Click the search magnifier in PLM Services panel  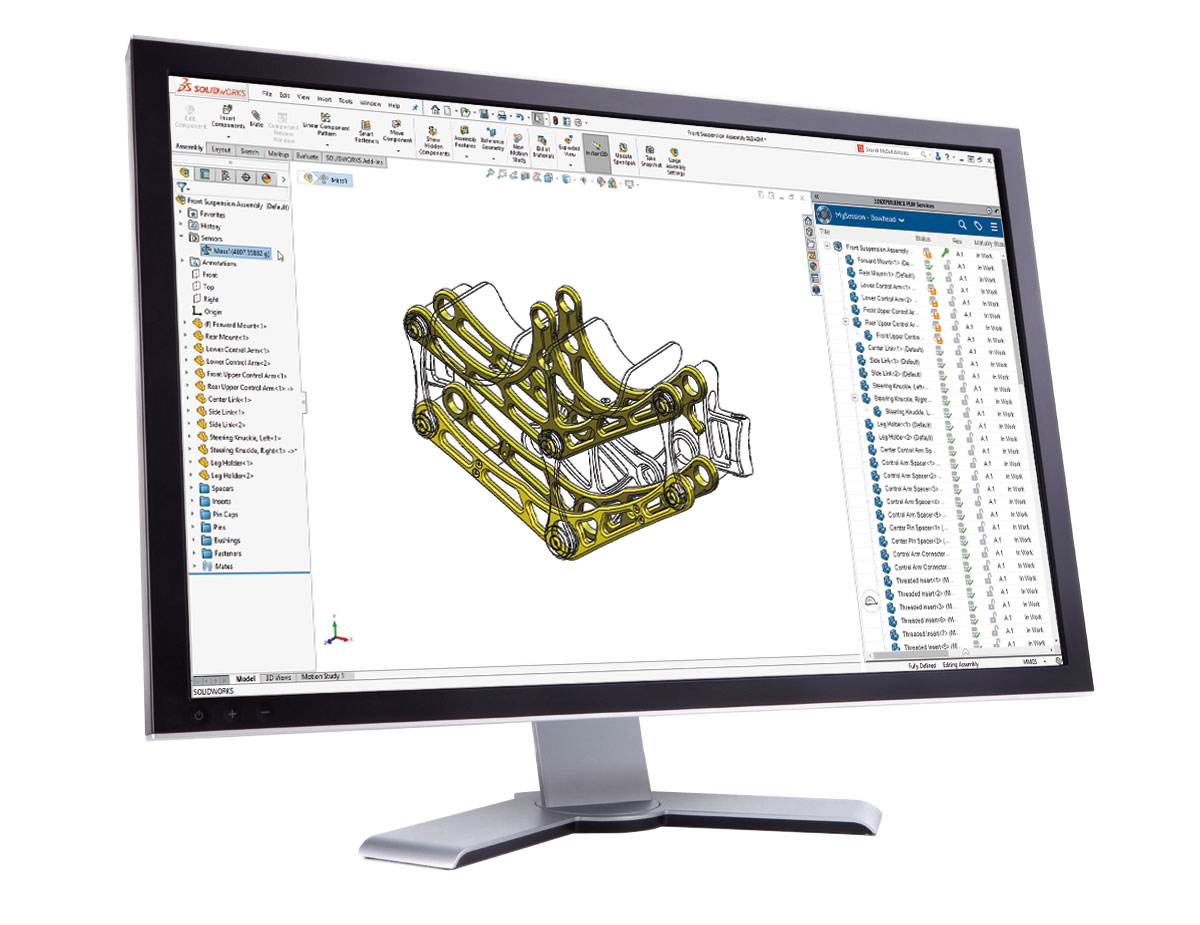961,223
